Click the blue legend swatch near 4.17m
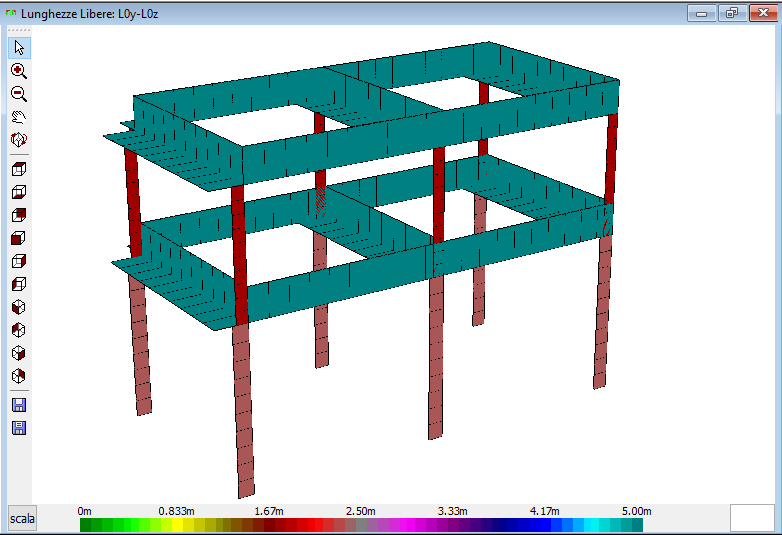 click(x=545, y=525)
